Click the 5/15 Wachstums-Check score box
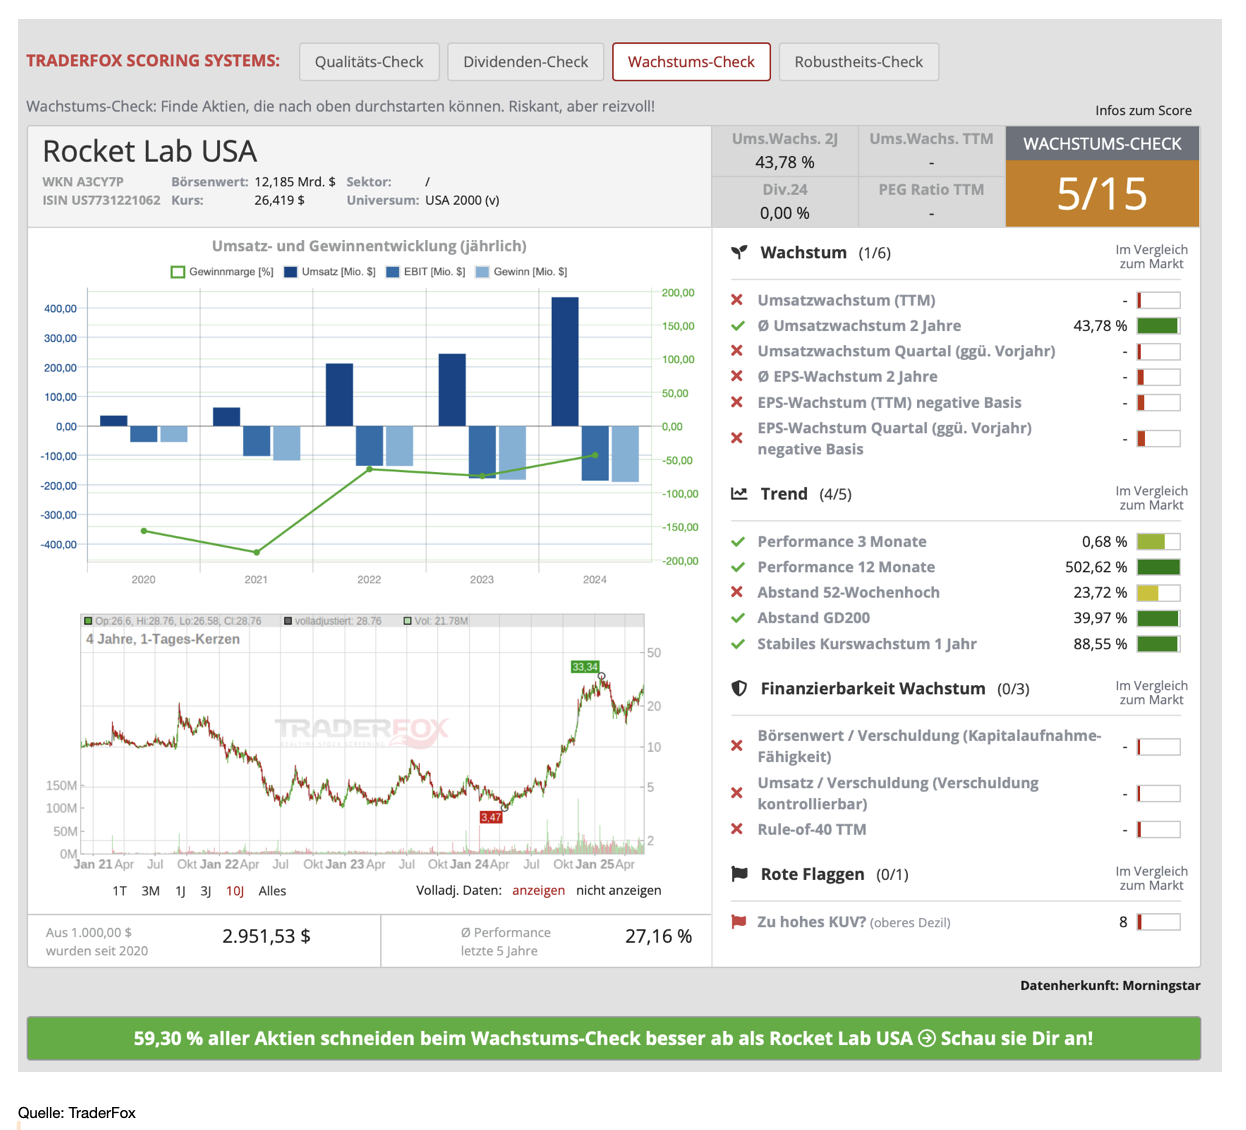 (x=1102, y=193)
